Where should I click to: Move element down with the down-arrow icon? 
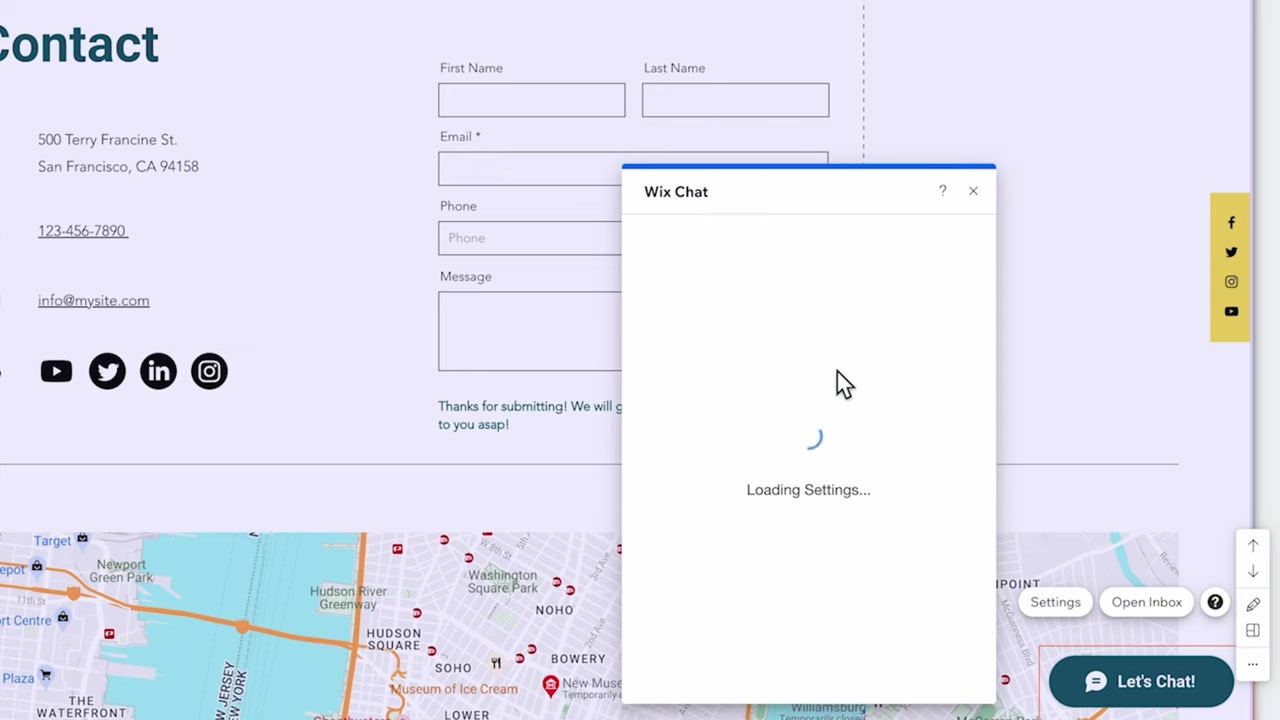point(1253,571)
